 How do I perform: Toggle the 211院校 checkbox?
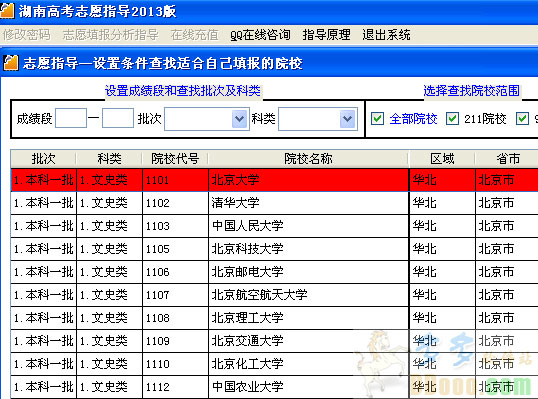pyautogui.click(x=452, y=119)
